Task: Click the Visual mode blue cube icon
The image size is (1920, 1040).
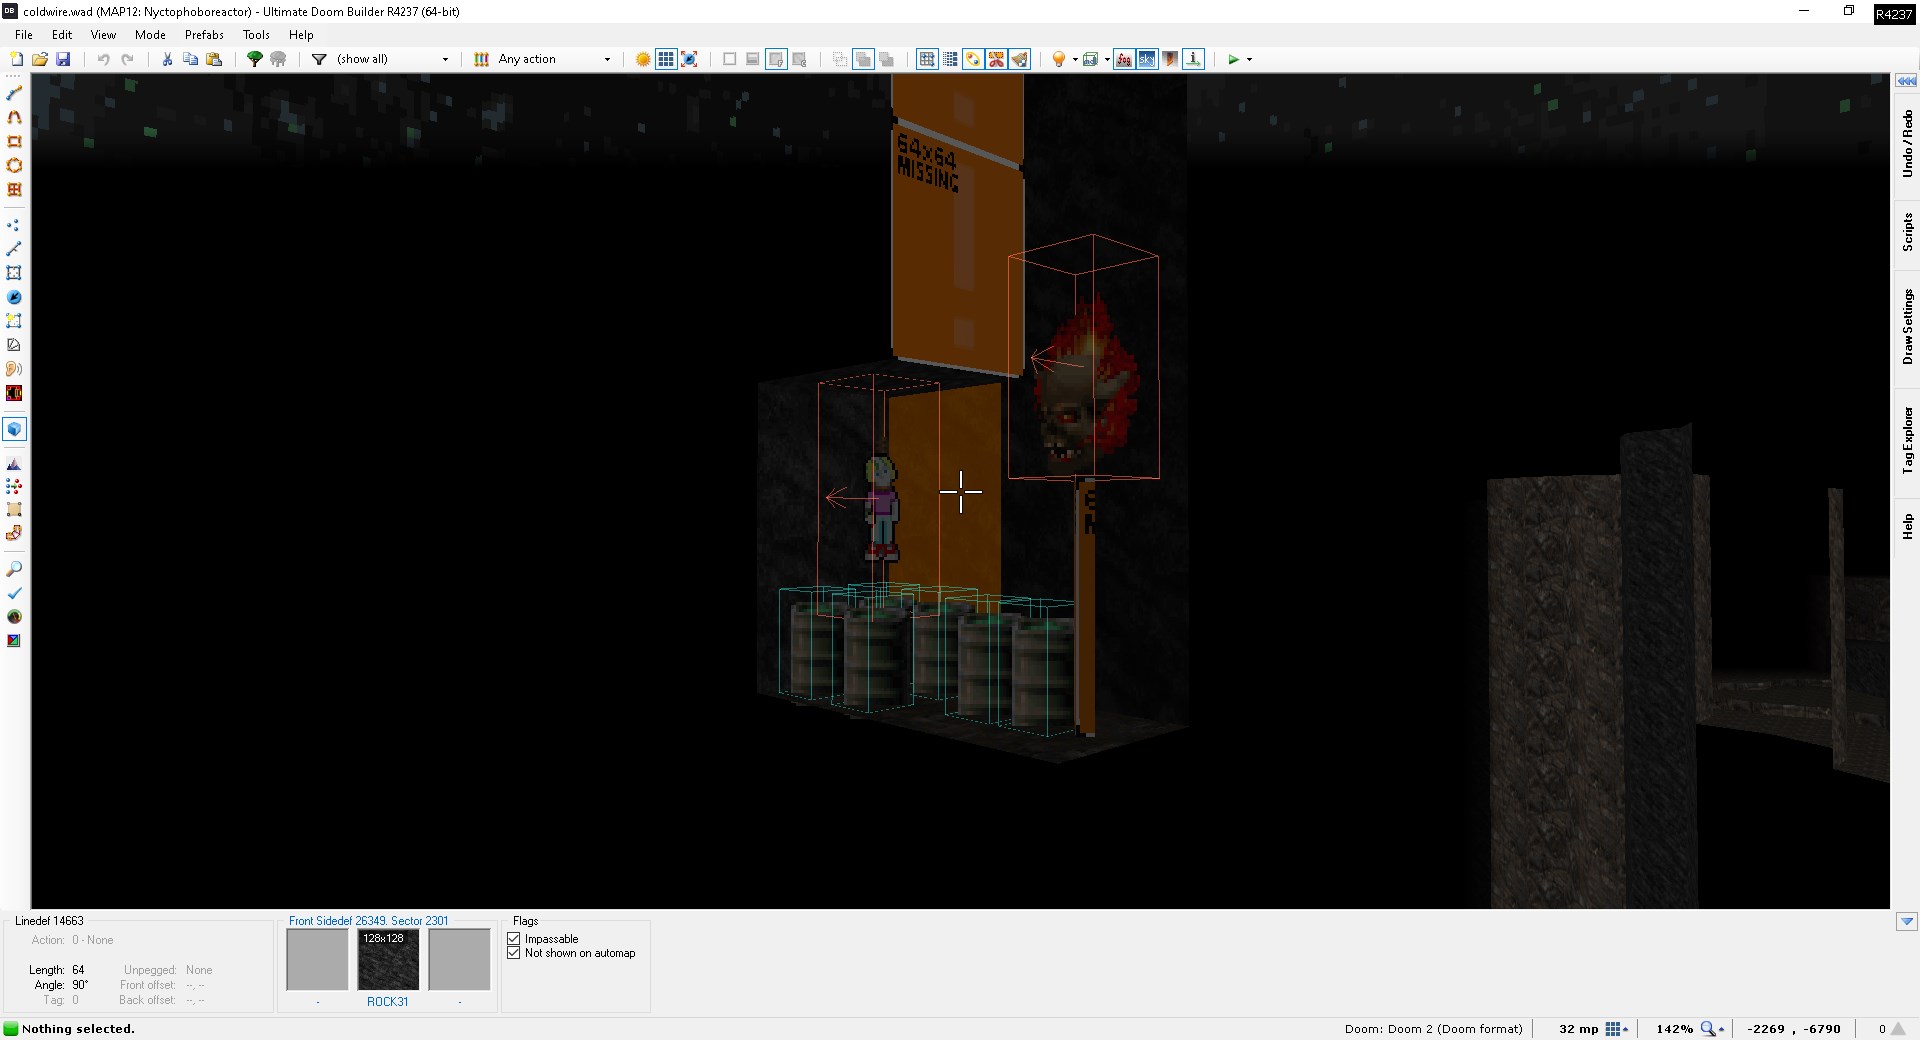Action: click(x=14, y=429)
